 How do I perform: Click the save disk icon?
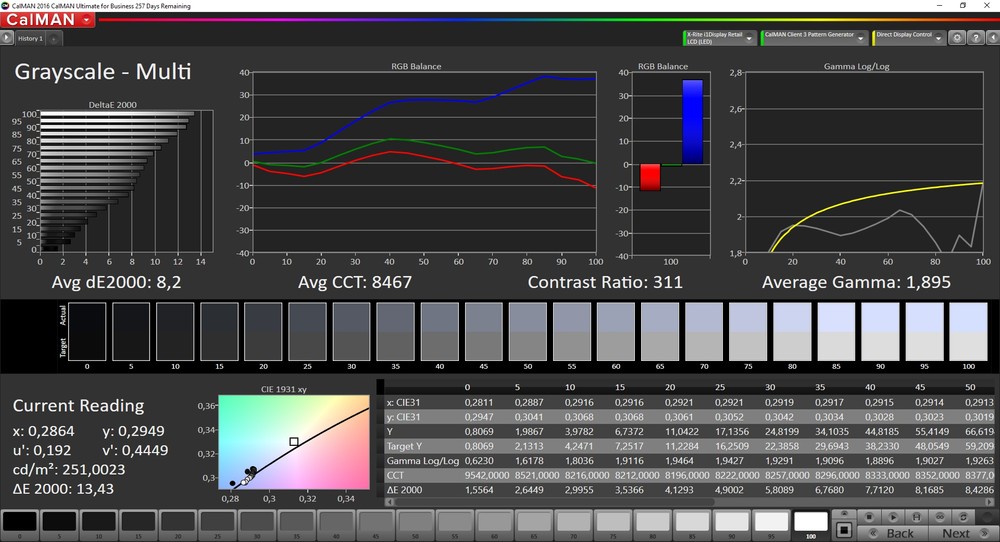pyautogui.click(x=916, y=517)
